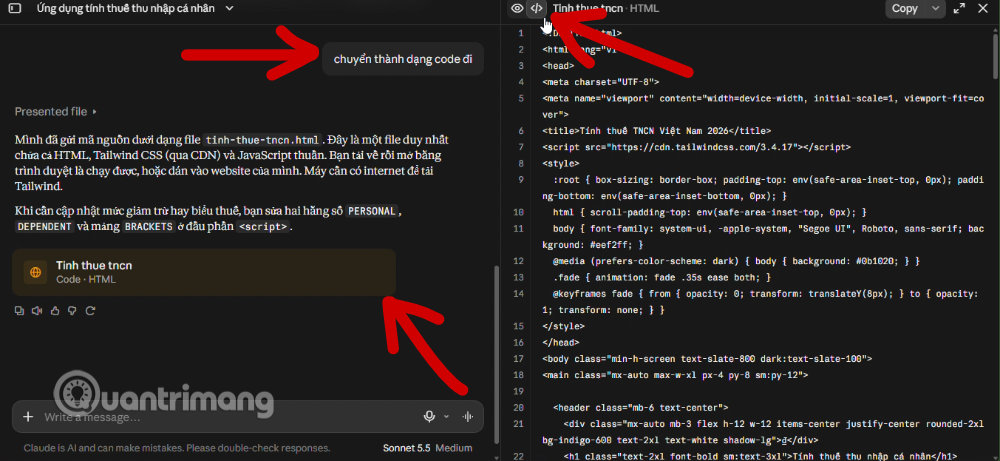
Task: Click the @media prefers-color-scheme line
Action: [736, 261]
